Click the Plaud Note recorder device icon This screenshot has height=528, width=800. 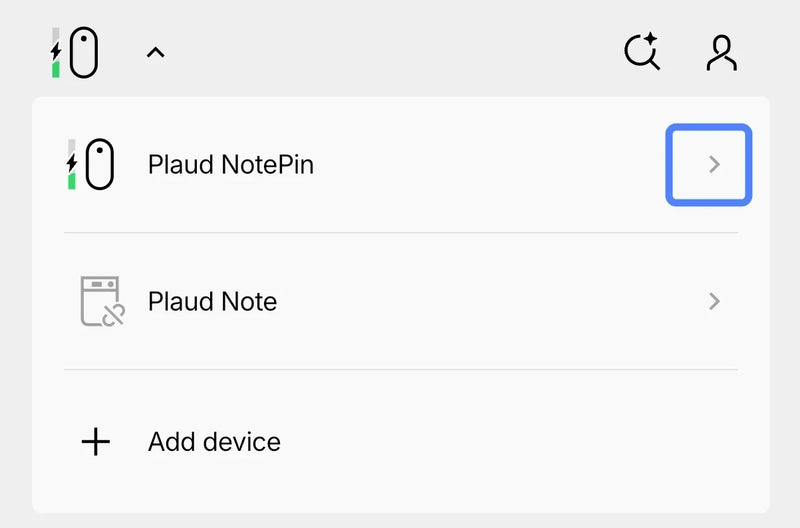(100, 301)
